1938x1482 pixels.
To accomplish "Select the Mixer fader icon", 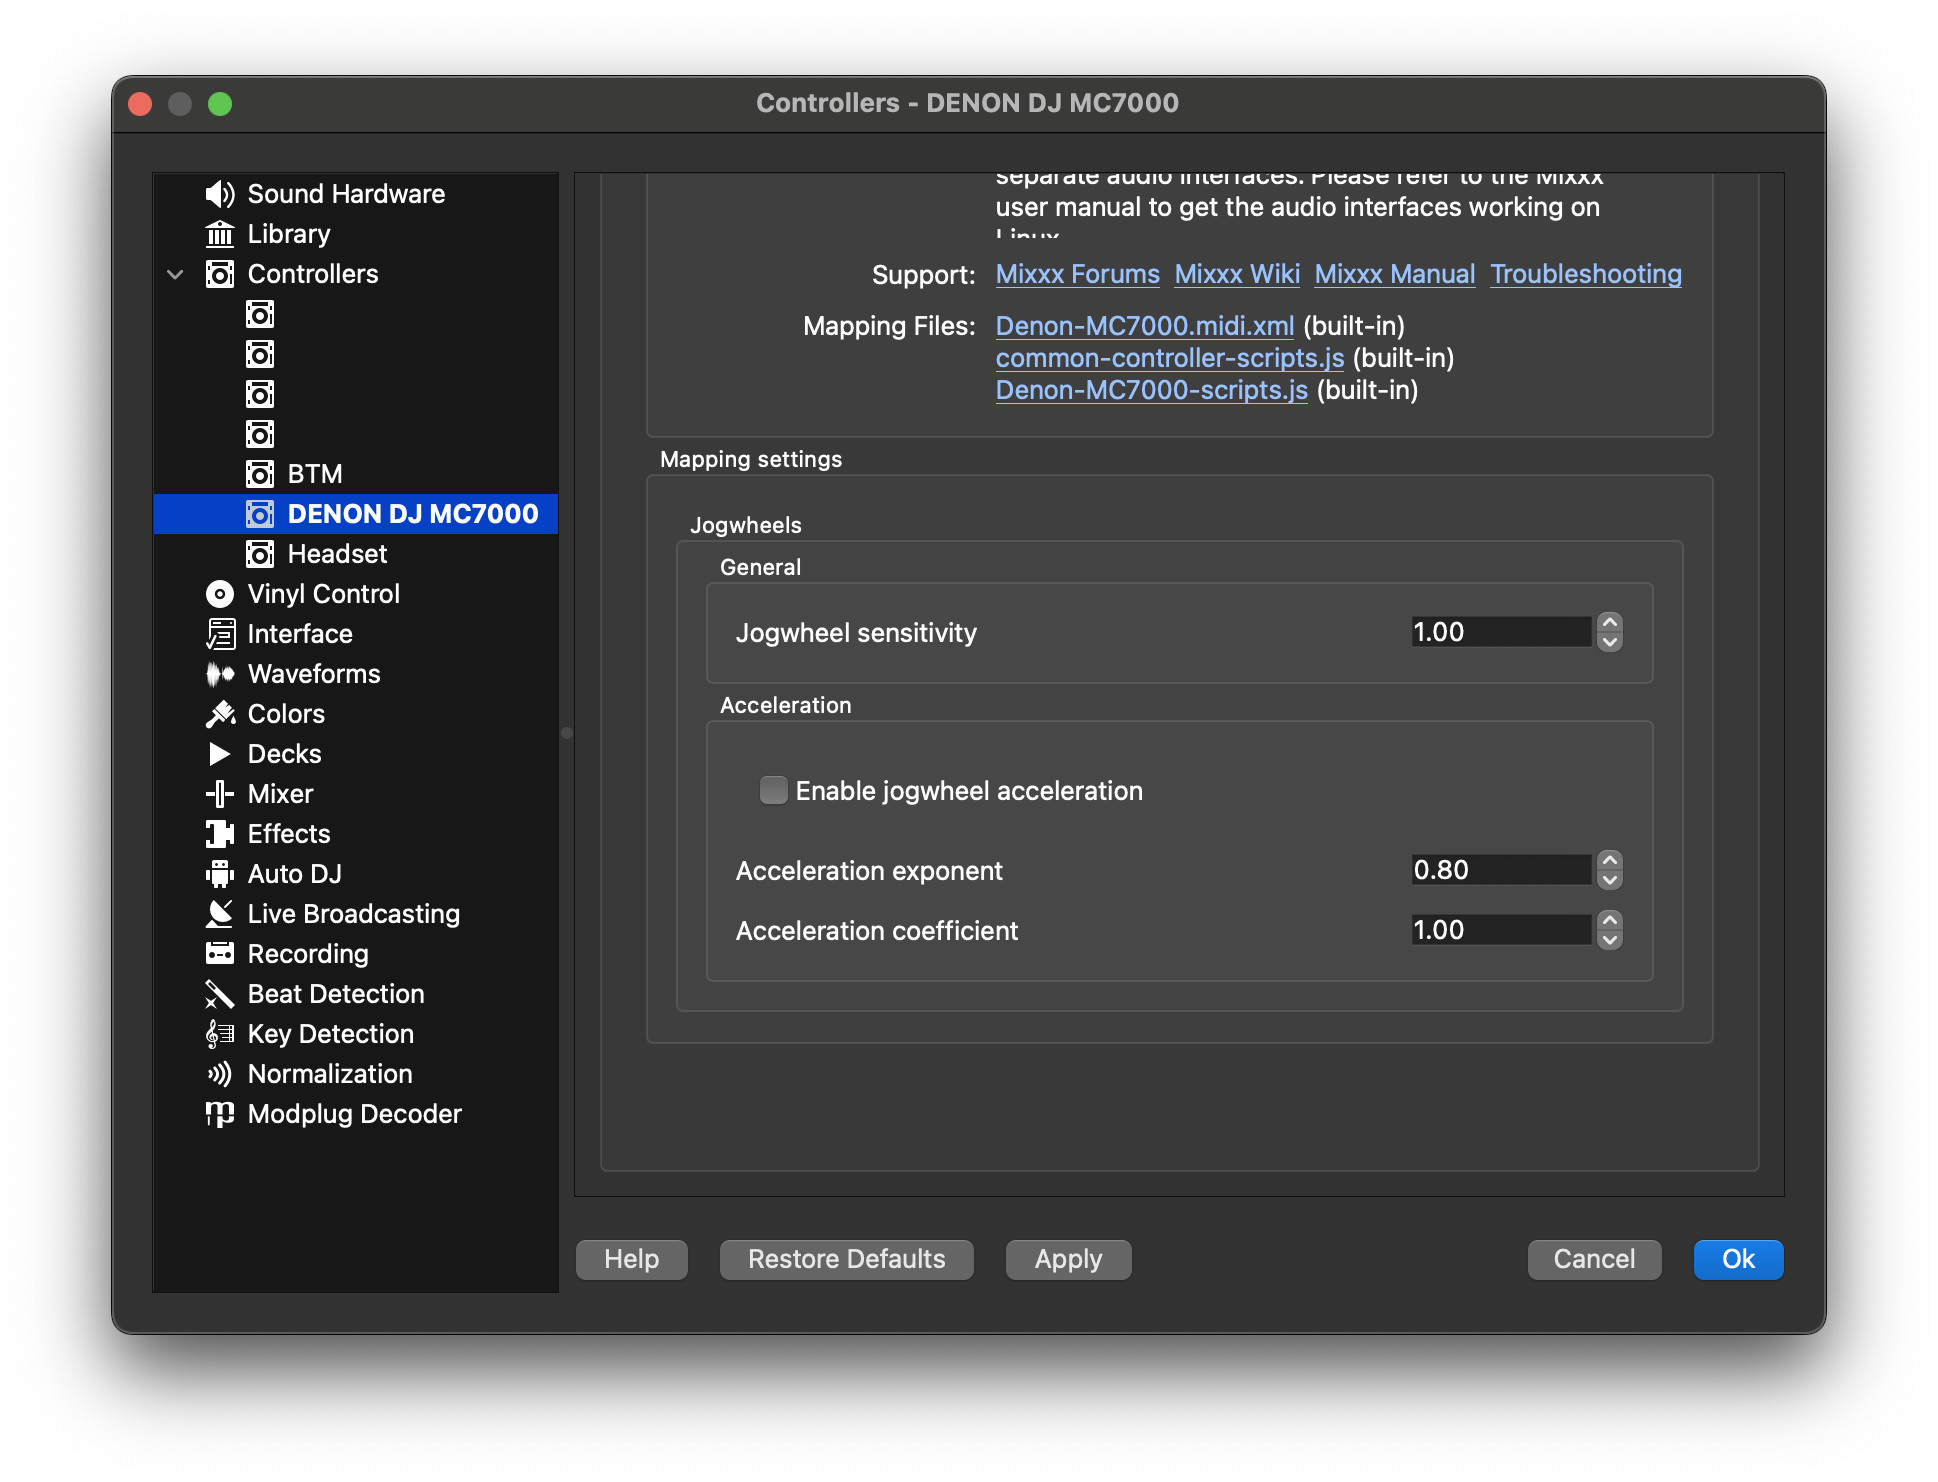I will coord(219,794).
